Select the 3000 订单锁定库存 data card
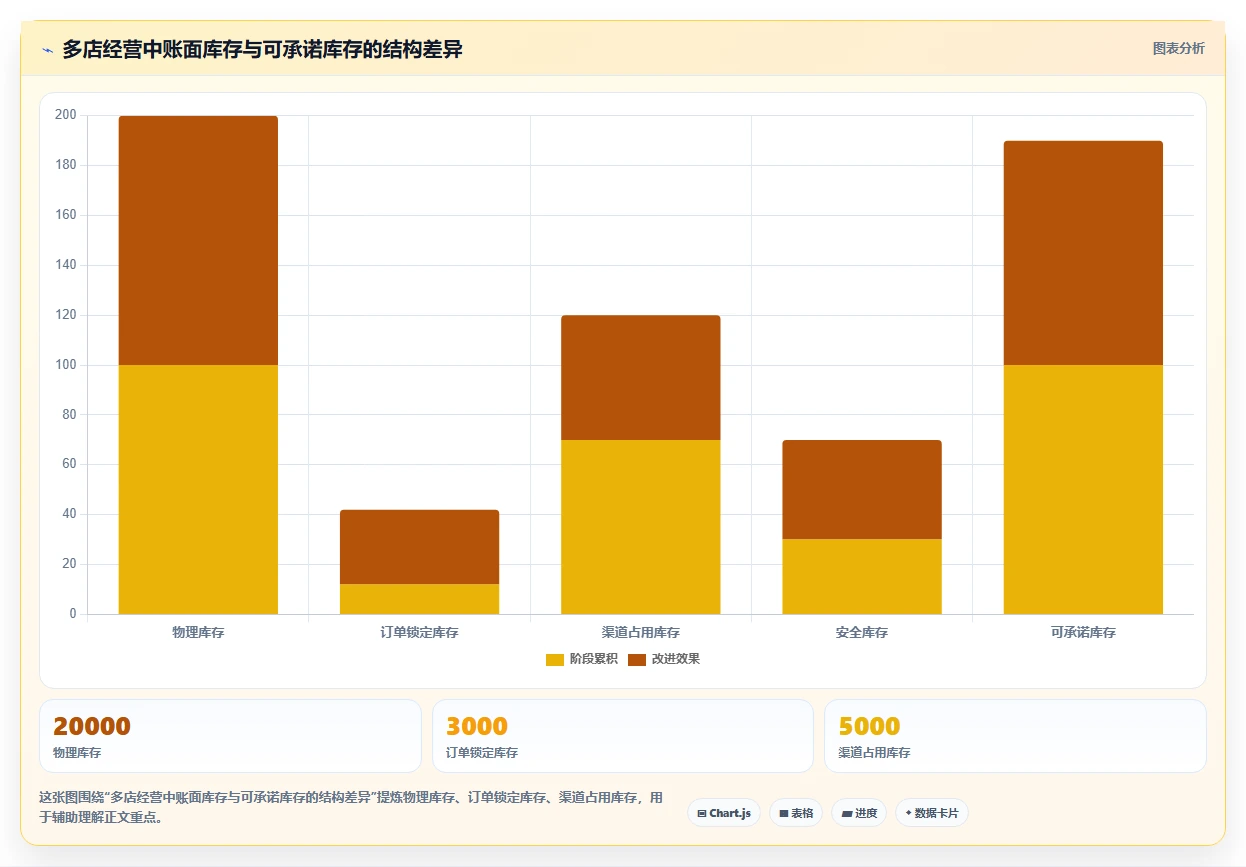Viewport: 1246px width, 867px height. coord(623,736)
